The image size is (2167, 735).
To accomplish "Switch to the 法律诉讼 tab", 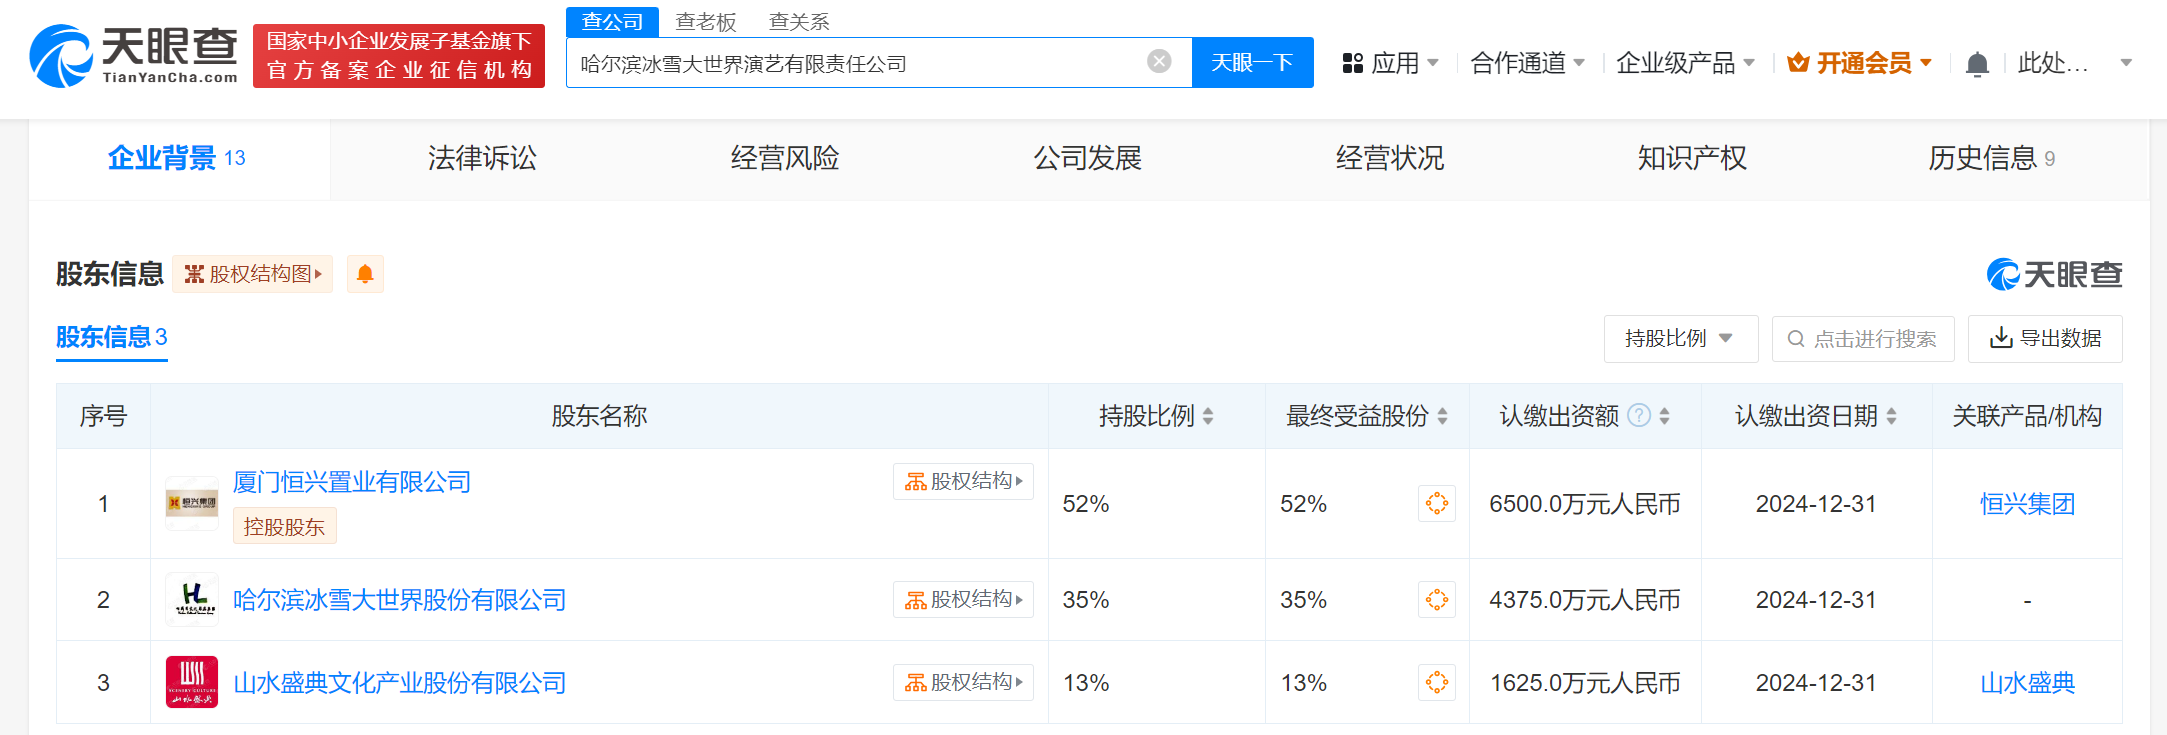I will pyautogui.click(x=482, y=158).
